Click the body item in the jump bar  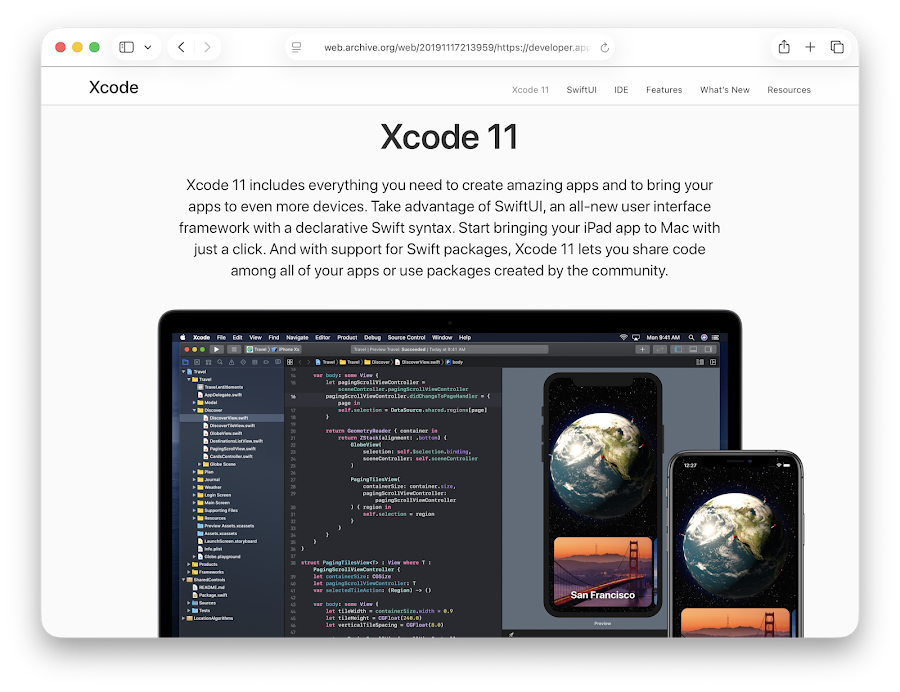455,362
